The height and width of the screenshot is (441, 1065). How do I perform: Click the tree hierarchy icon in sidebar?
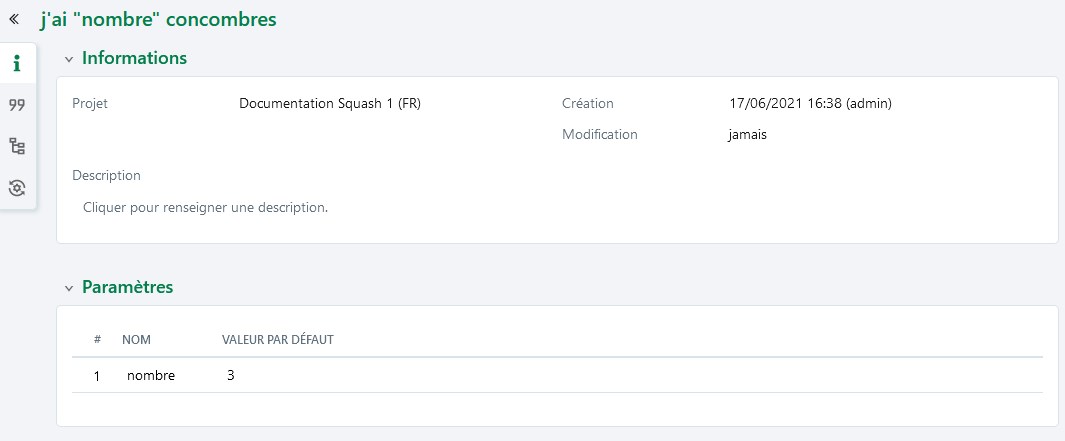point(17,146)
